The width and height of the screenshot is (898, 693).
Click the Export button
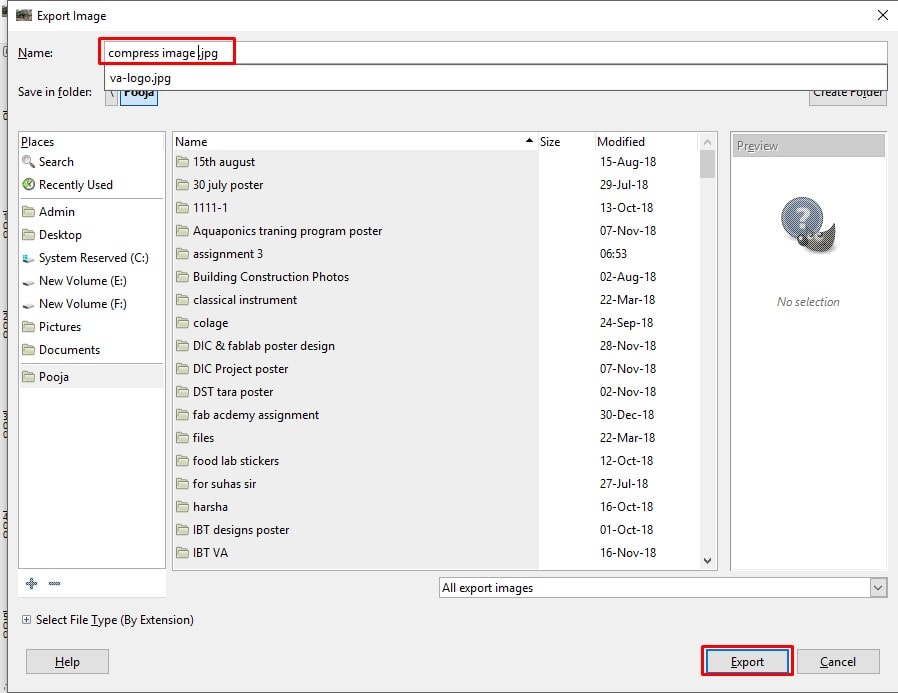pyautogui.click(x=747, y=662)
